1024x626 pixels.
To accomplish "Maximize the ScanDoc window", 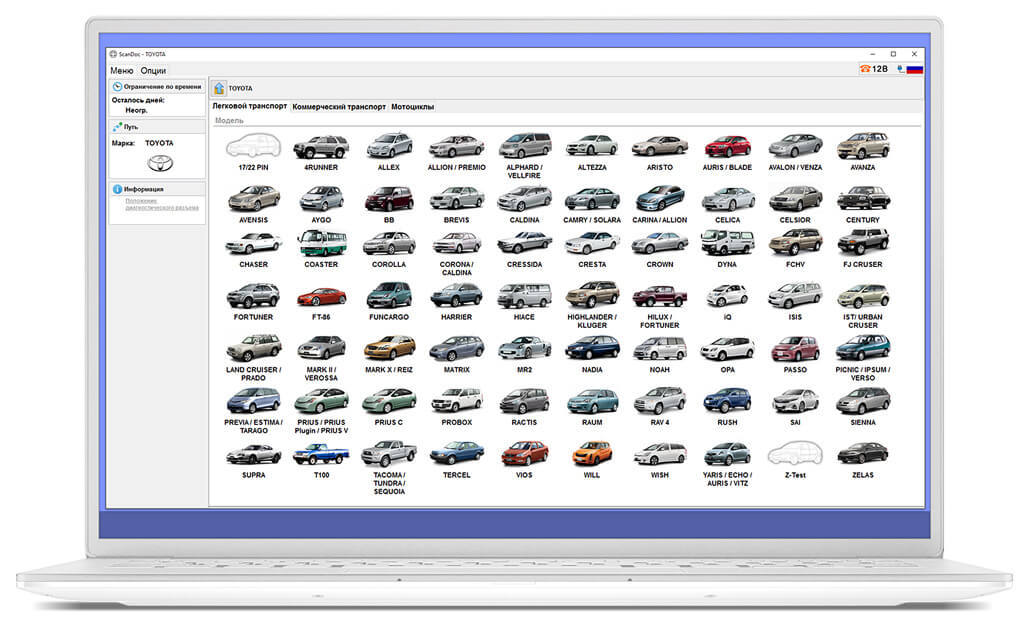I will 893,54.
